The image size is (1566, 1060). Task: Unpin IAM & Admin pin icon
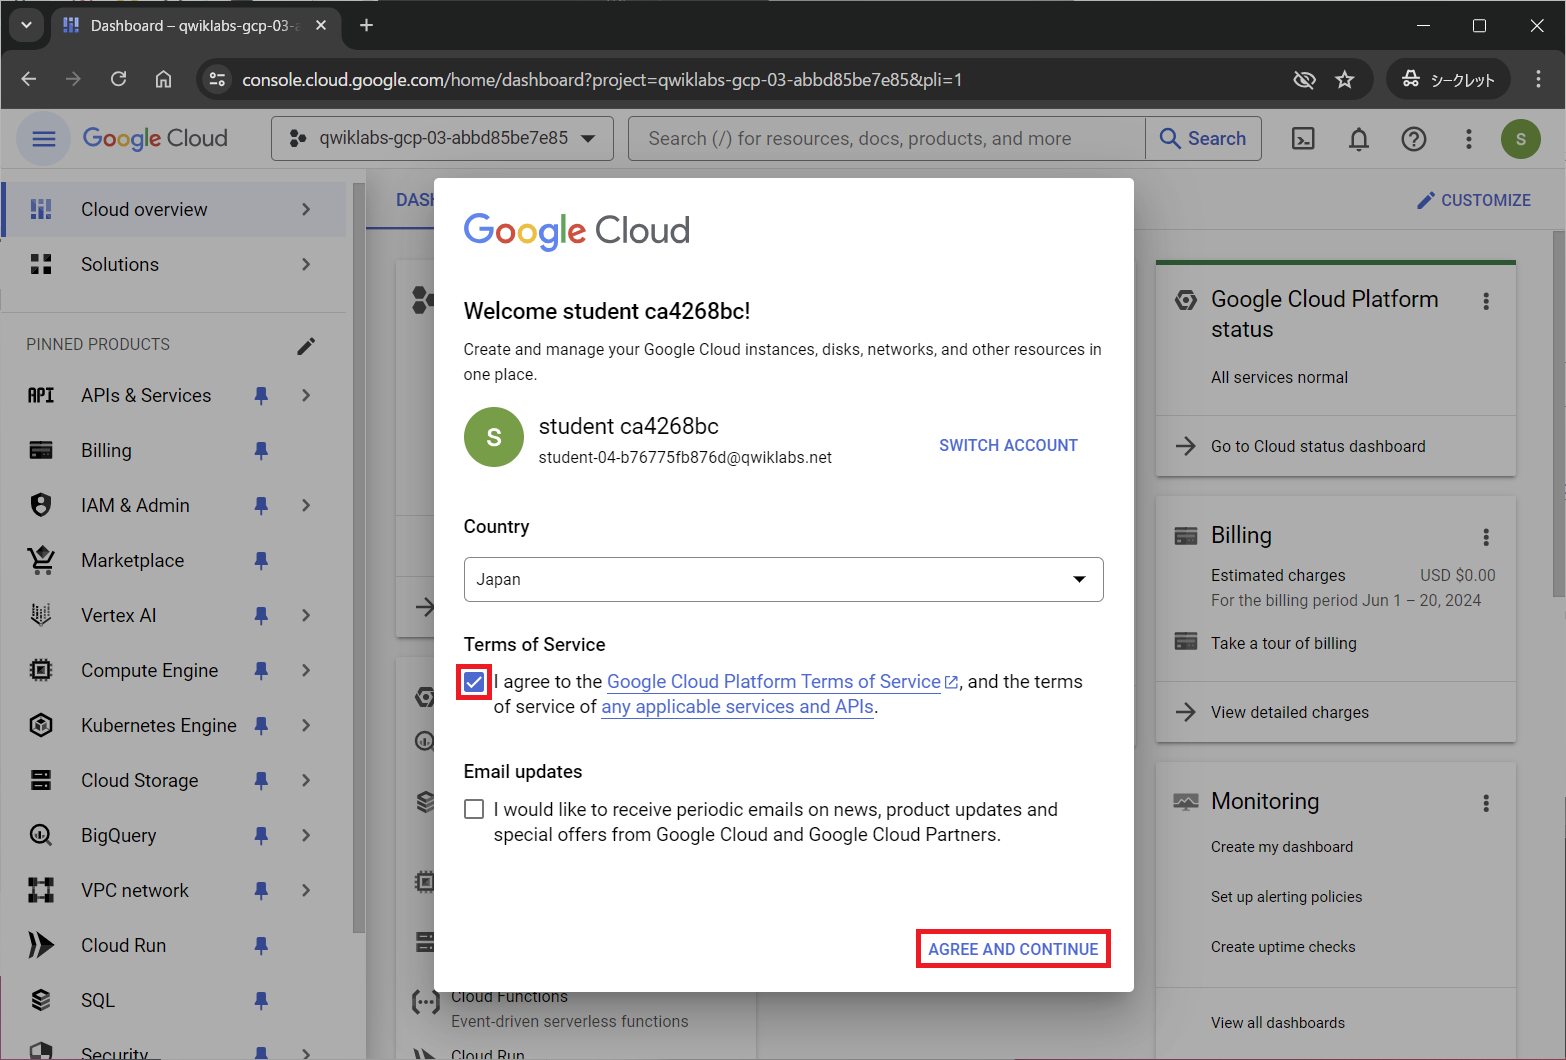(x=261, y=506)
